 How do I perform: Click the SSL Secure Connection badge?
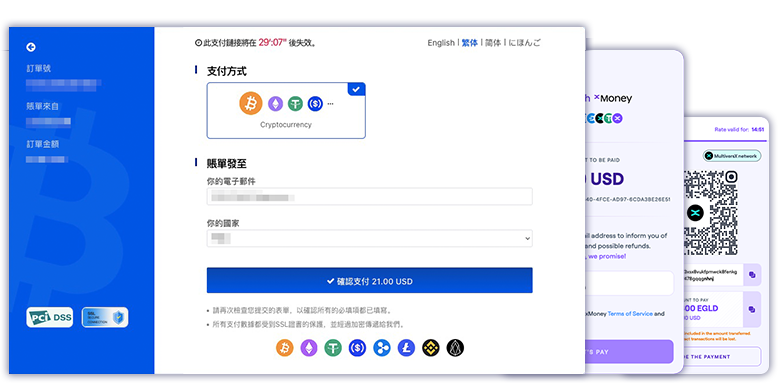(105, 318)
